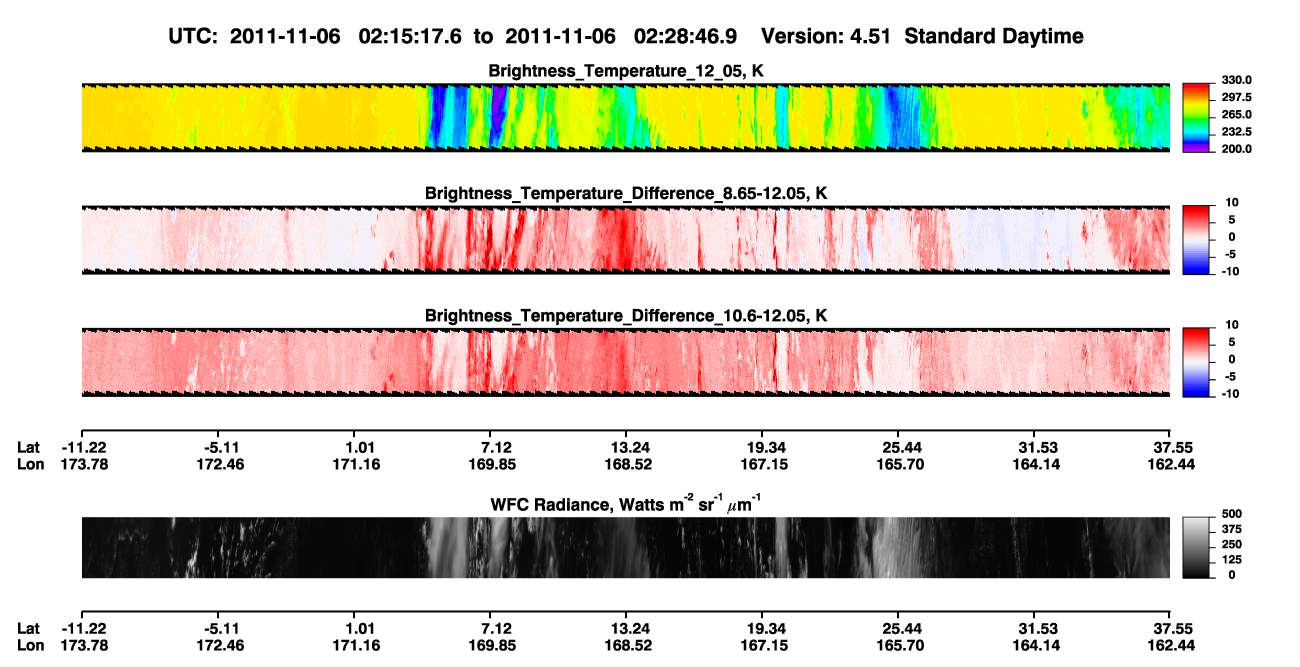Click the title 'Brightness_Temperature_12_05, K'
The height and width of the screenshot is (667, 1300).
[626, 71]
